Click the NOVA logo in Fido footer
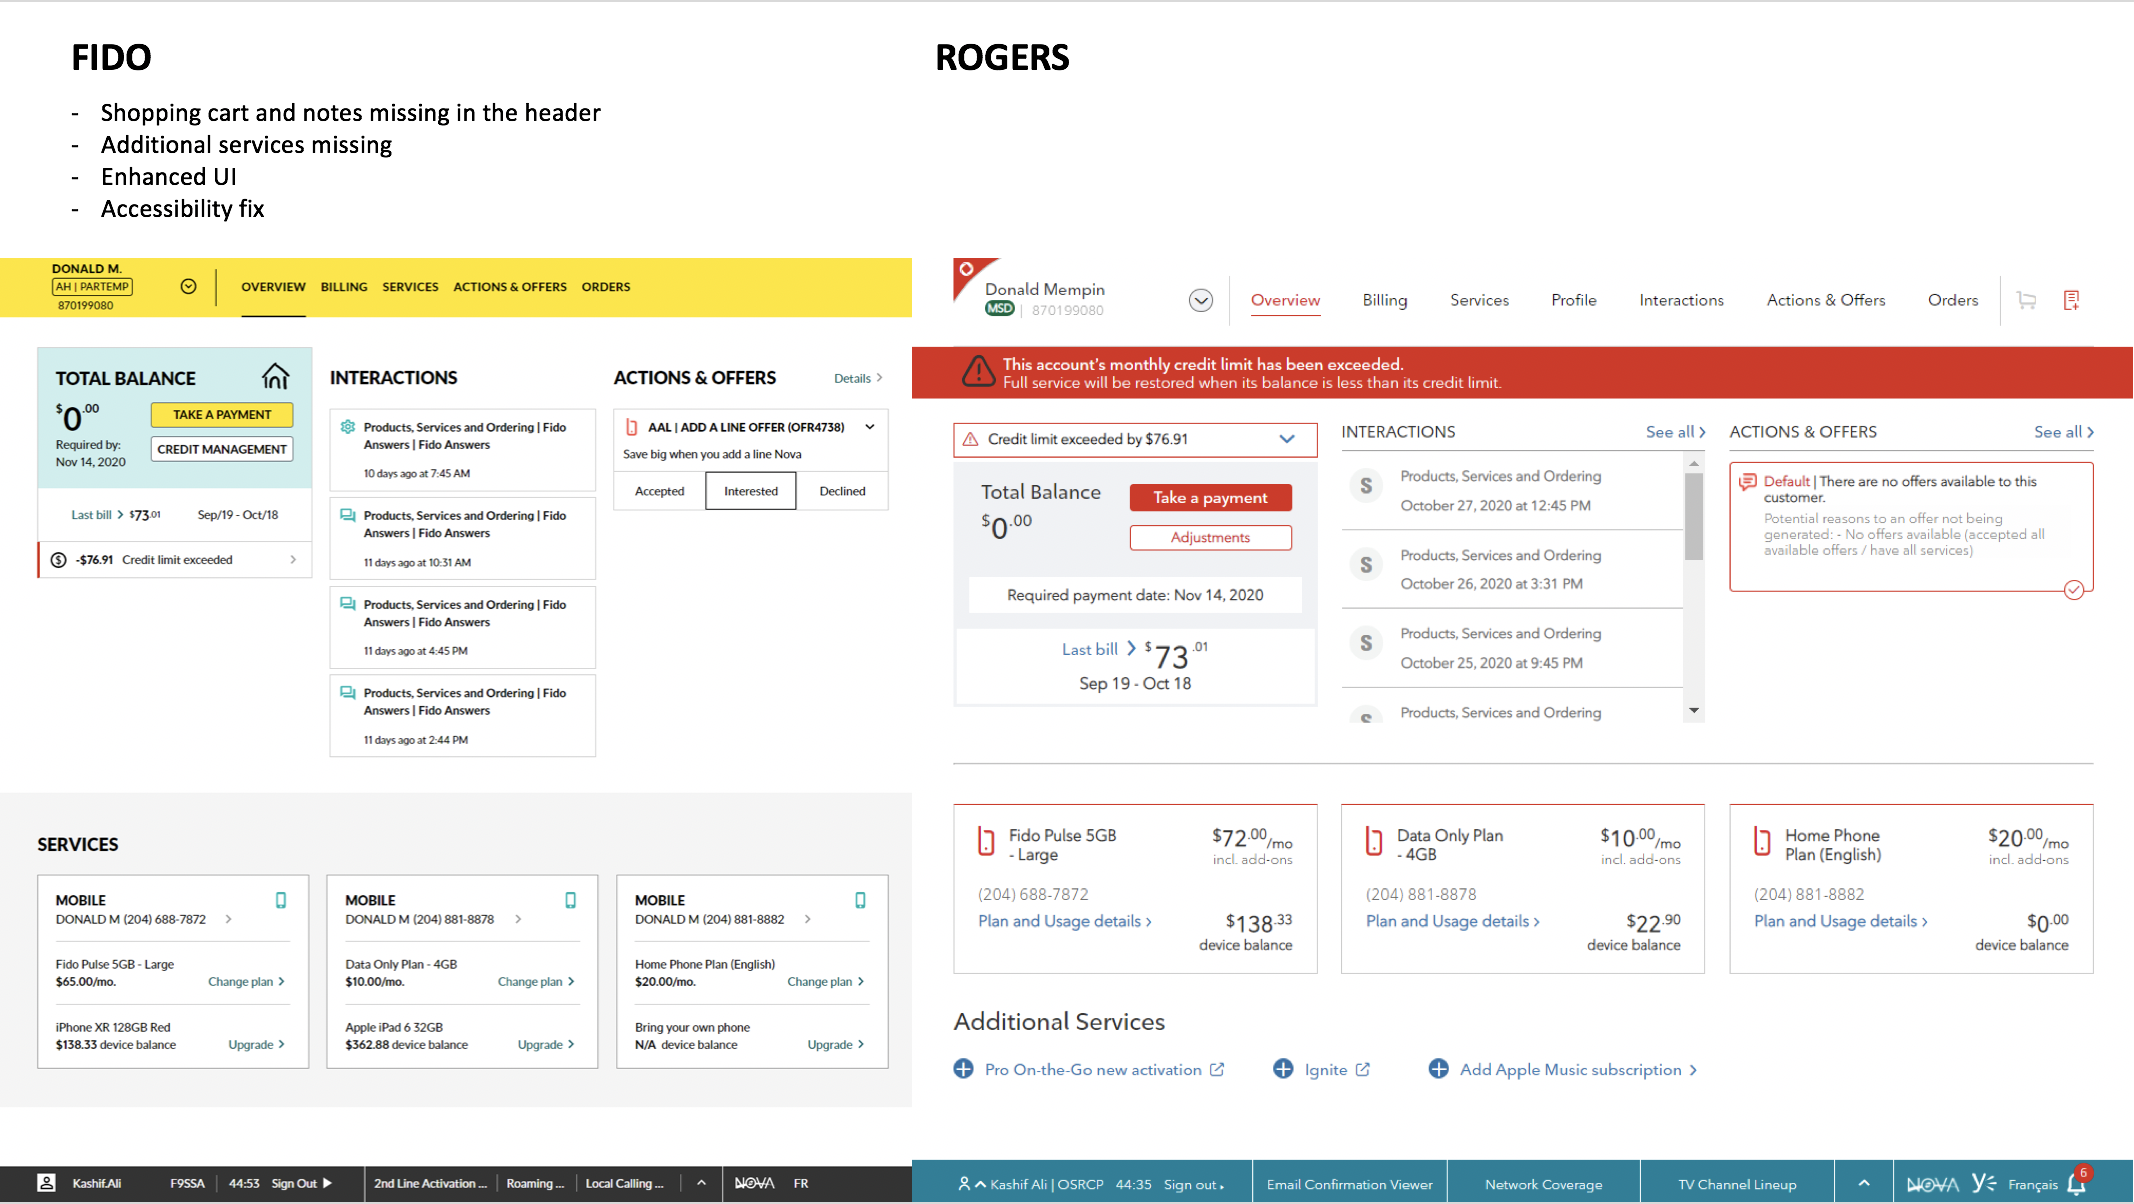This screenshot has height=1204, width=2134. (x=755, y=1183)
